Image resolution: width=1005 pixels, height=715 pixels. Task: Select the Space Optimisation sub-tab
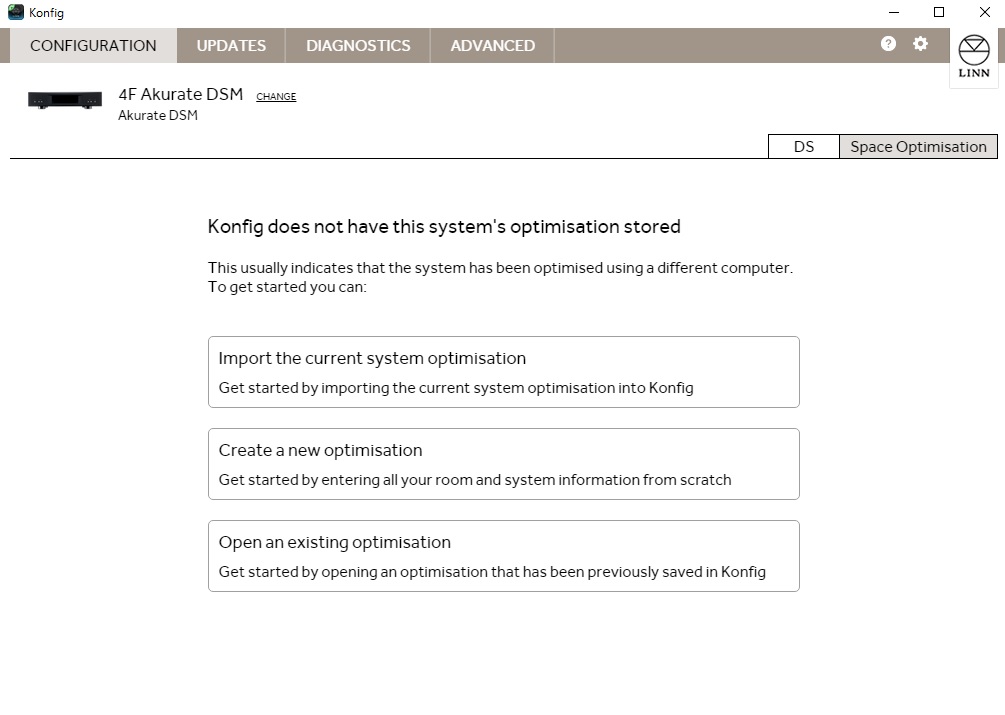click(918, 147)
